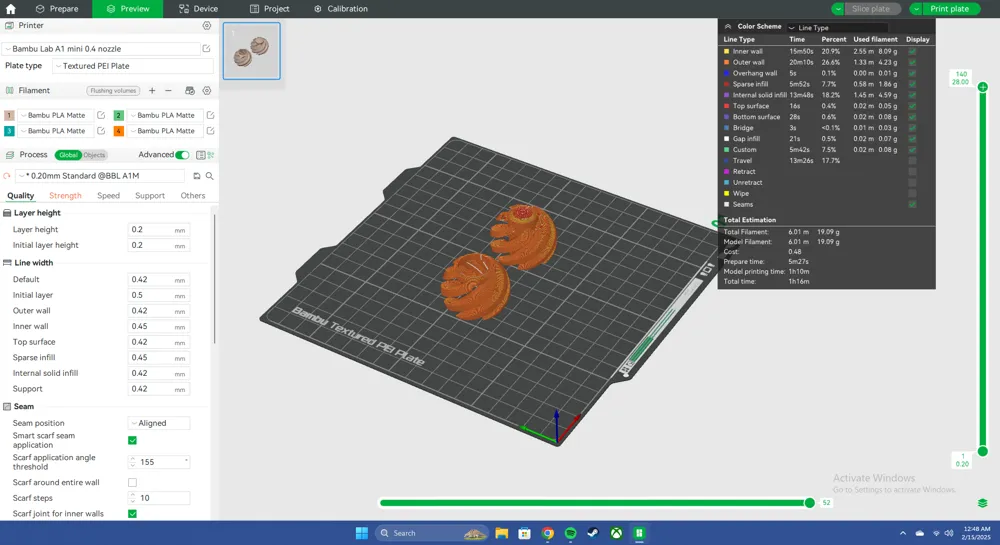
Task: Edit the Bambu Lab A1 mini printer preset
Action: coord(207,48)
